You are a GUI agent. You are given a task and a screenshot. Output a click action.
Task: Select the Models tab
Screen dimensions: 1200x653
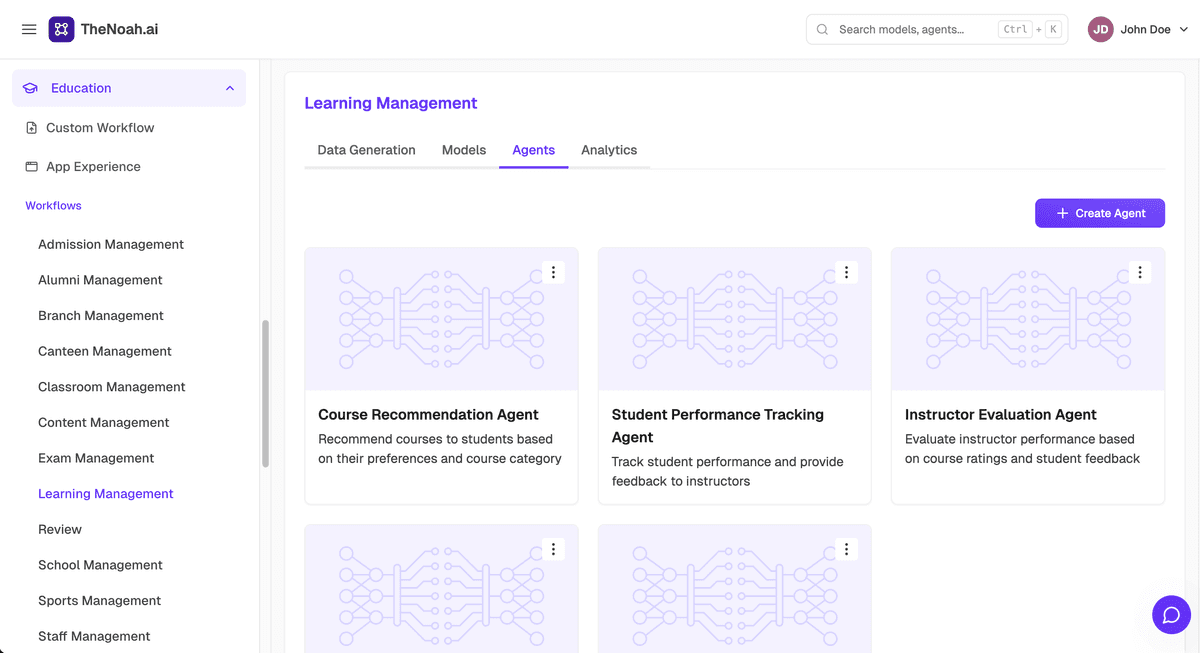coord(464,150)
